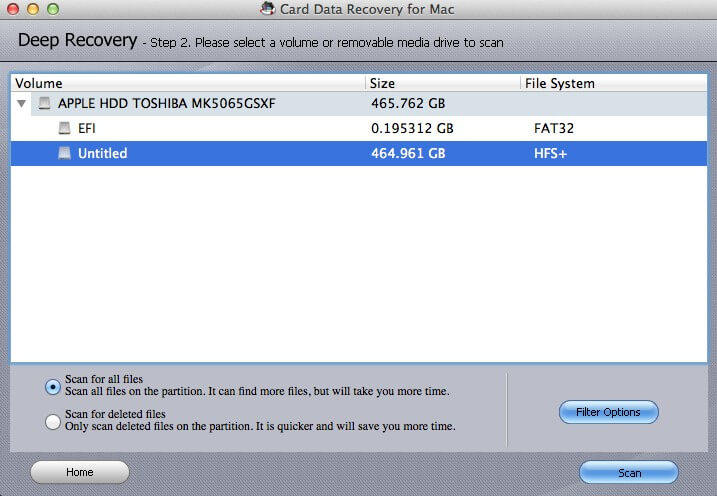
Task: Close the window with the red button
Action: coord(13,9)
